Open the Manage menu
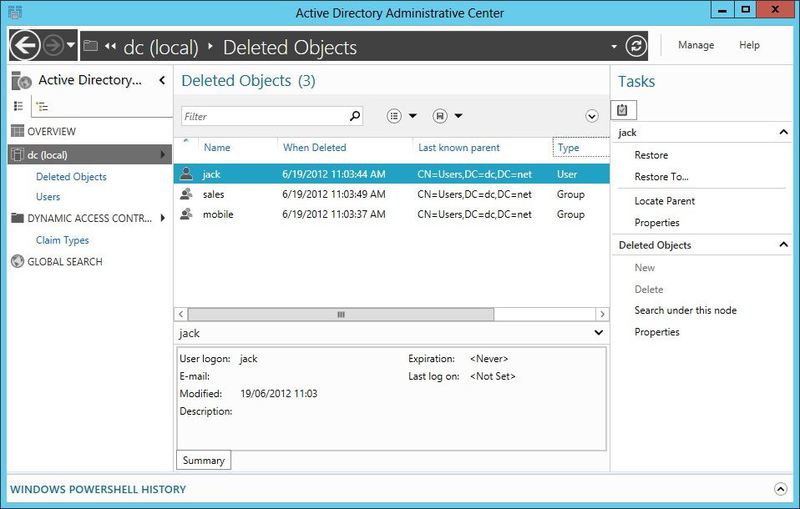 (696, 45)
